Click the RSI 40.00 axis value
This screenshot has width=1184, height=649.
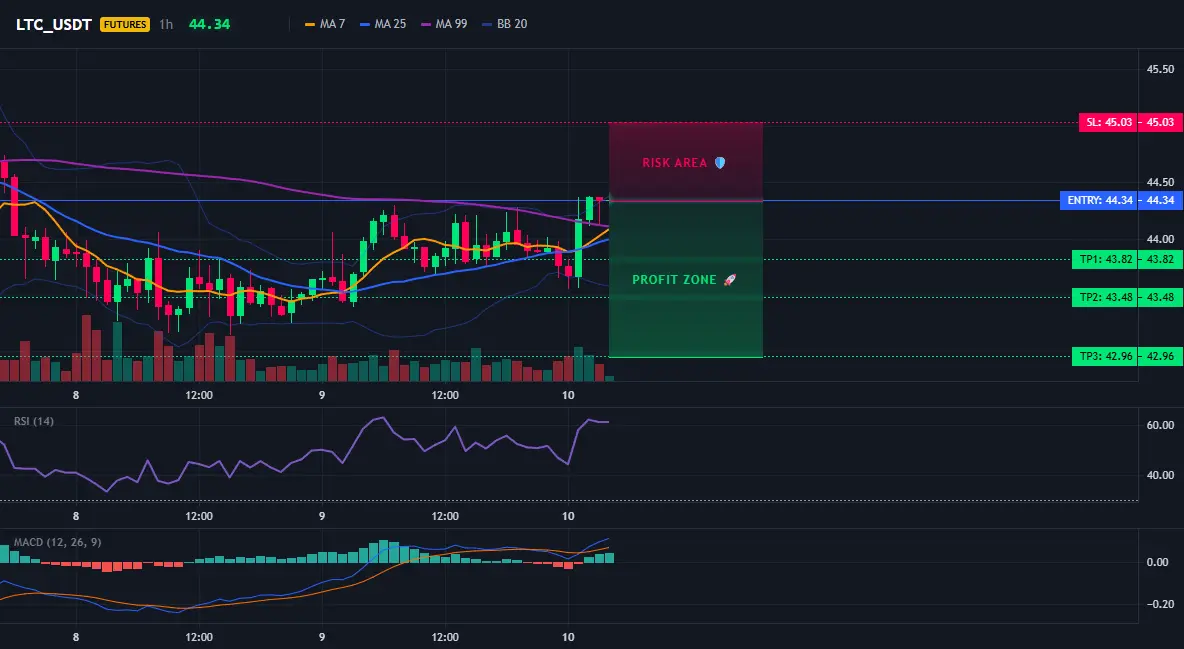pos(1160,475)
